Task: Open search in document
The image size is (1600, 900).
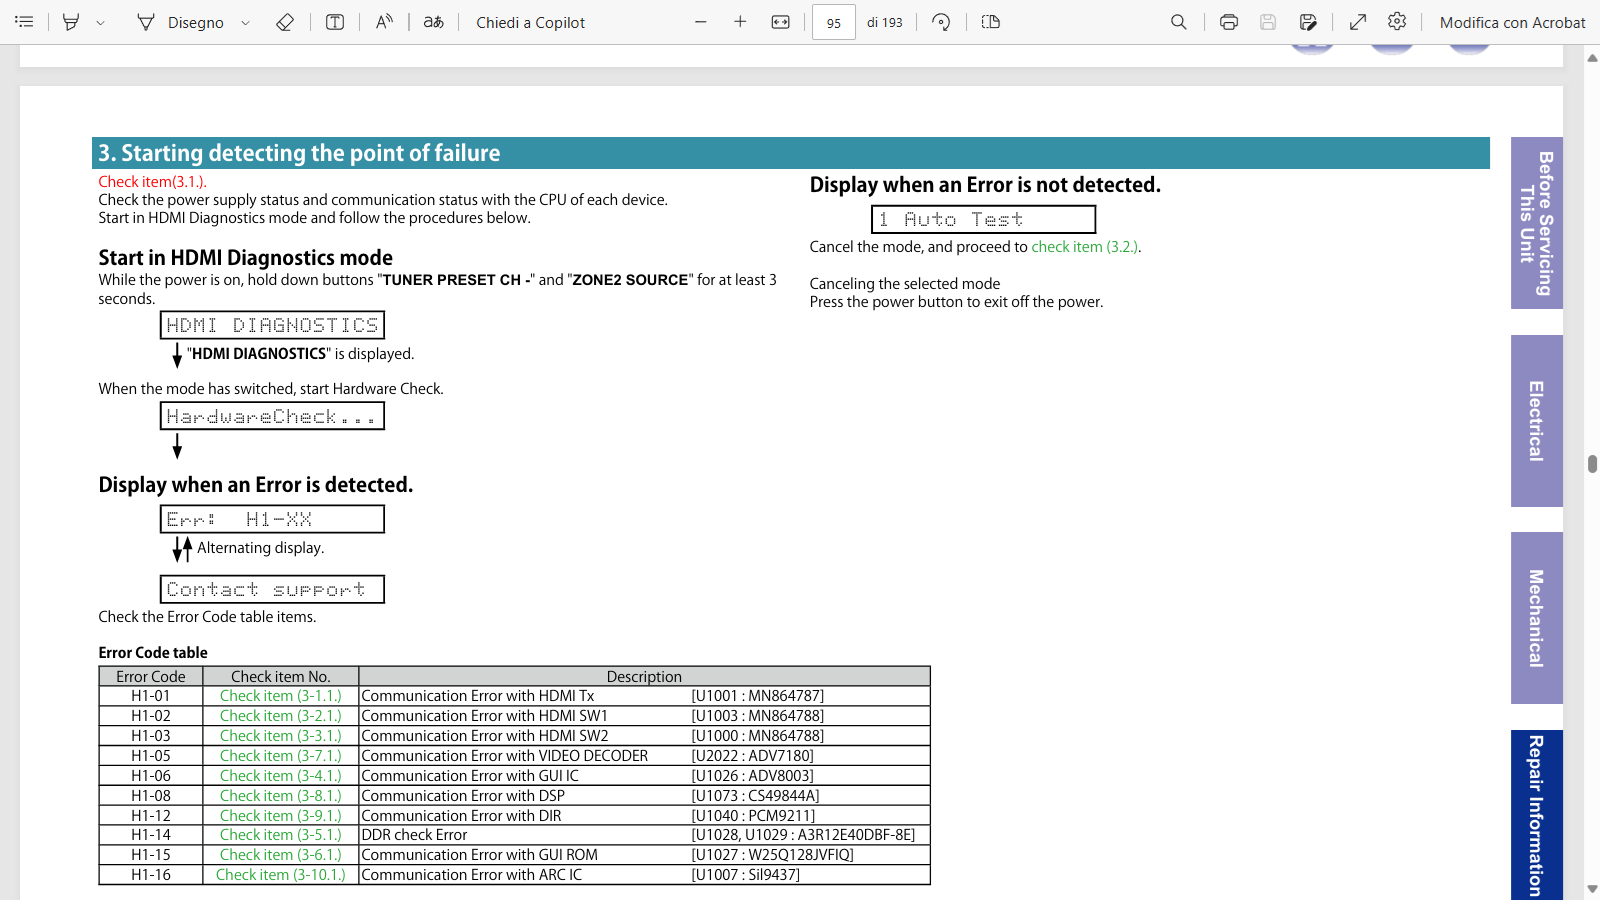Action: [1179, 22]
